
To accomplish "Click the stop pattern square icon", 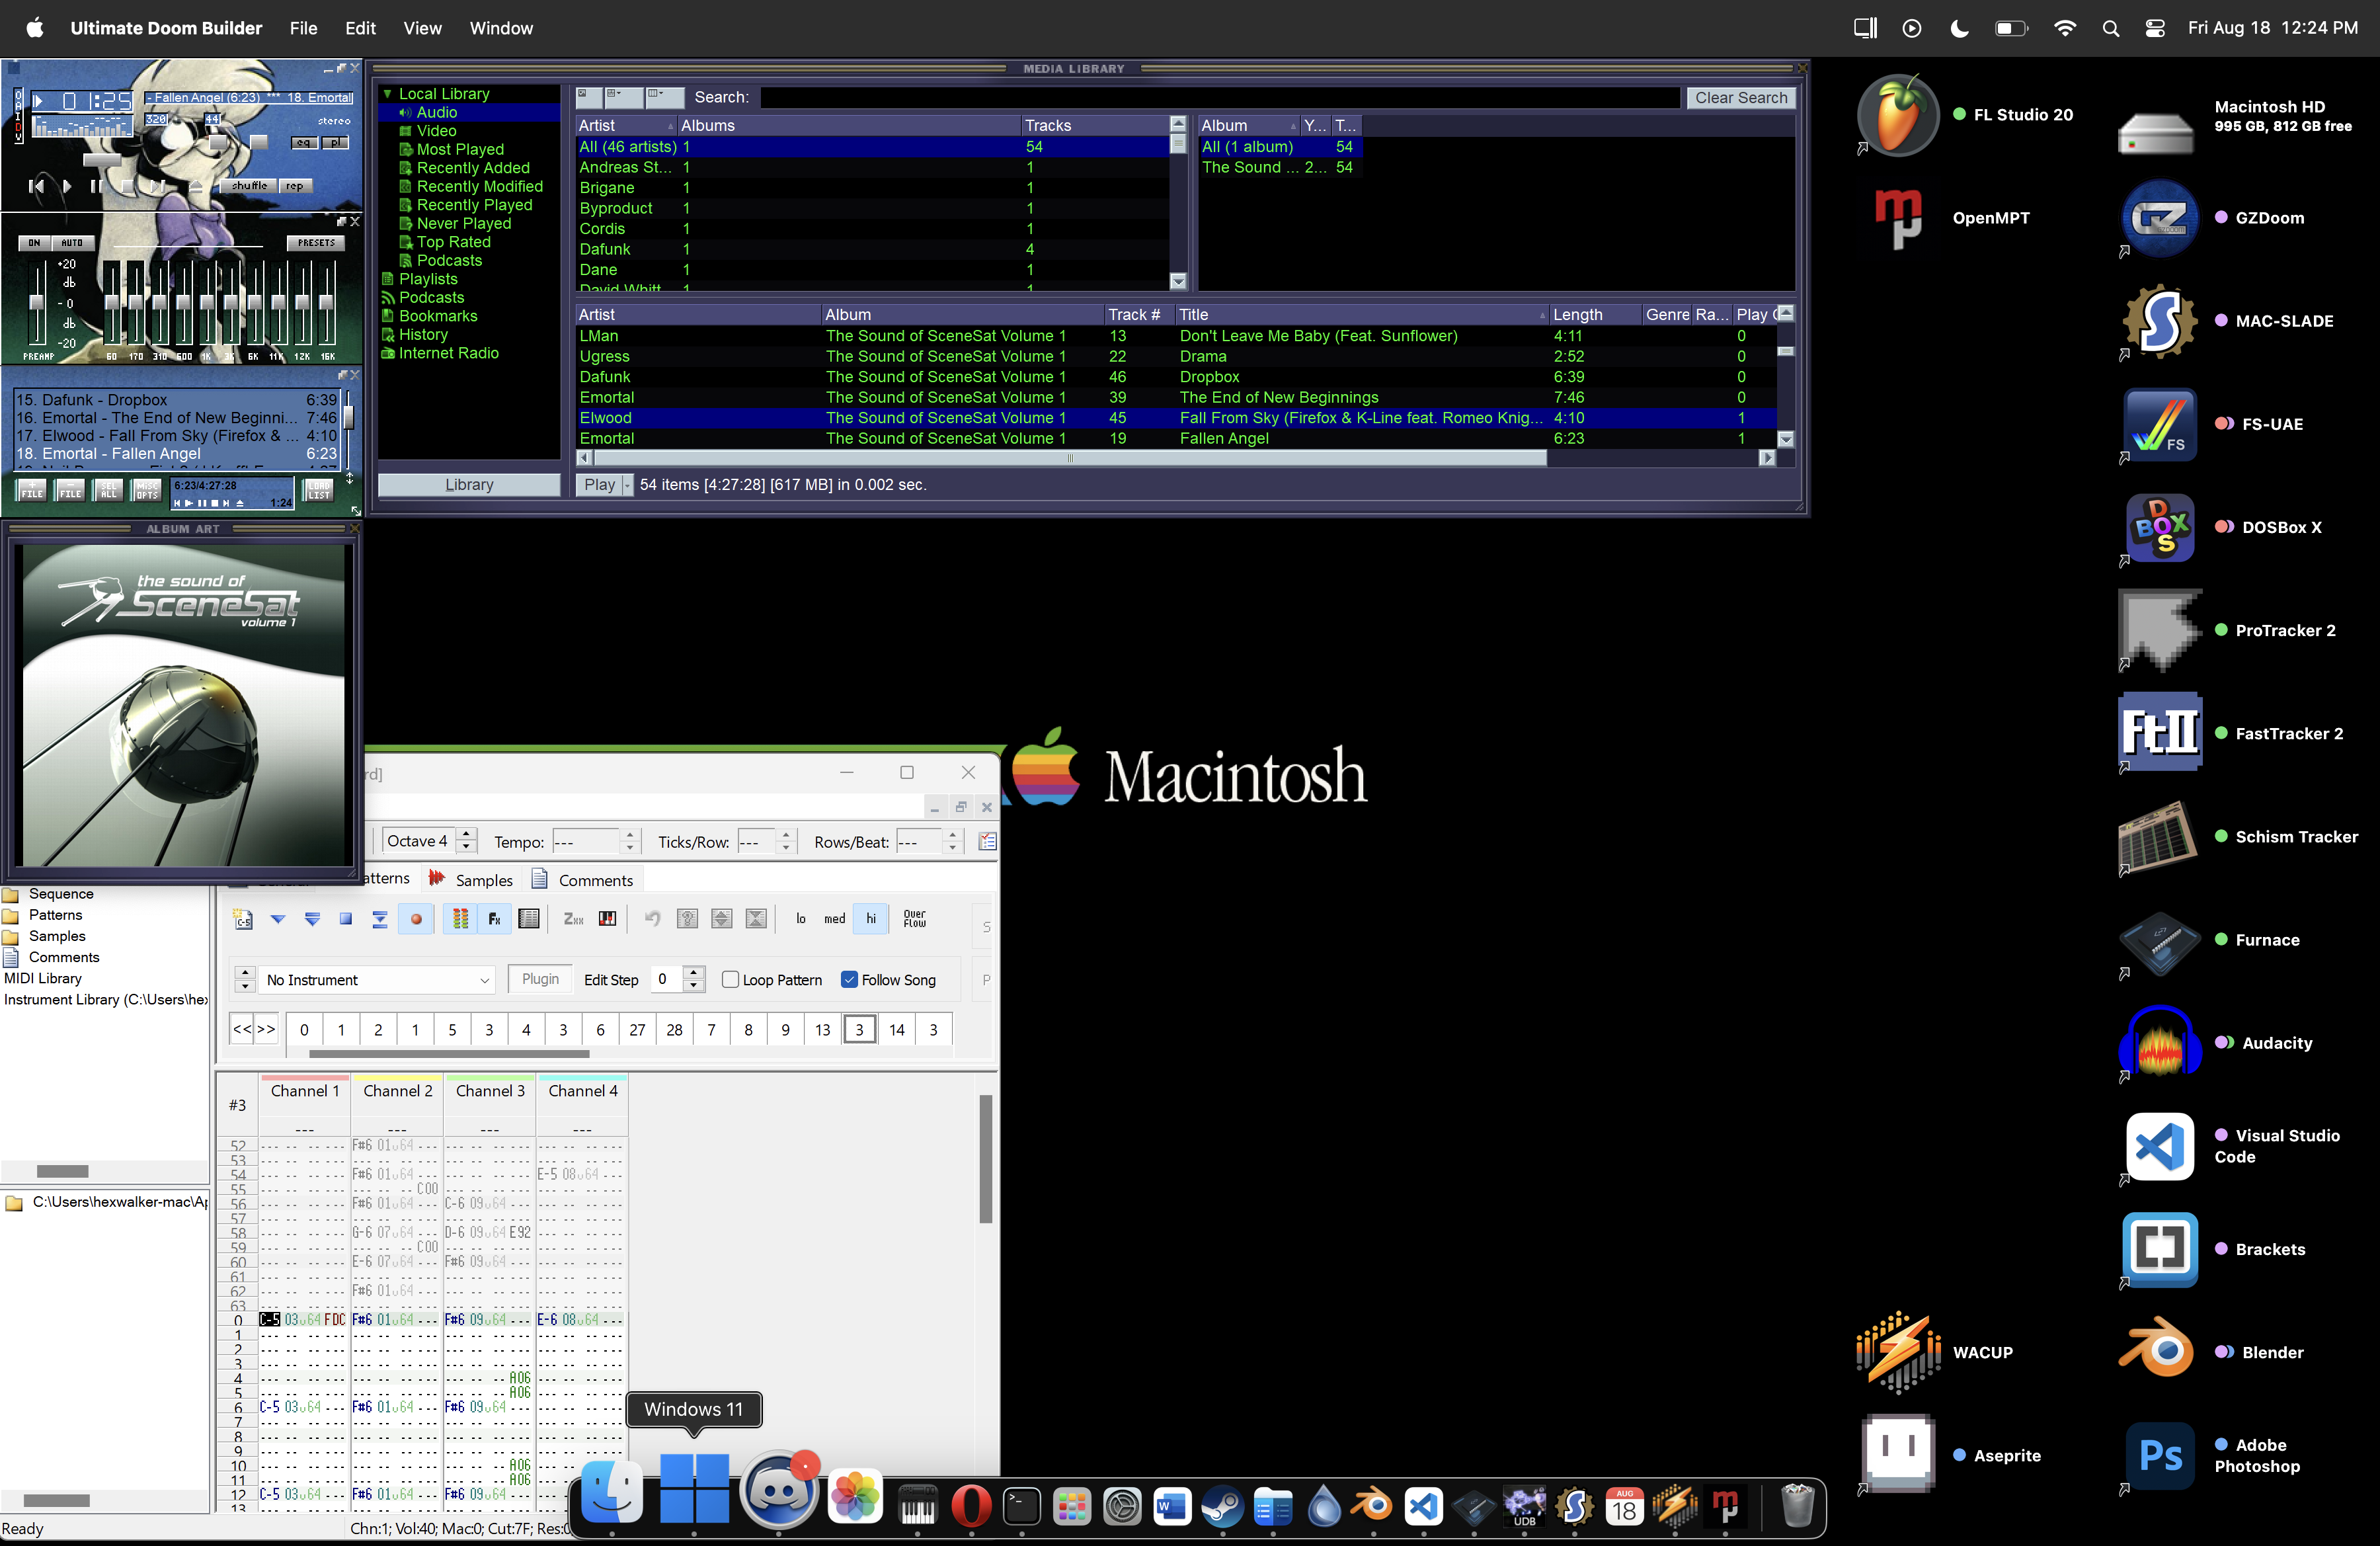I will pyautogui.click(x=346, y=919).
